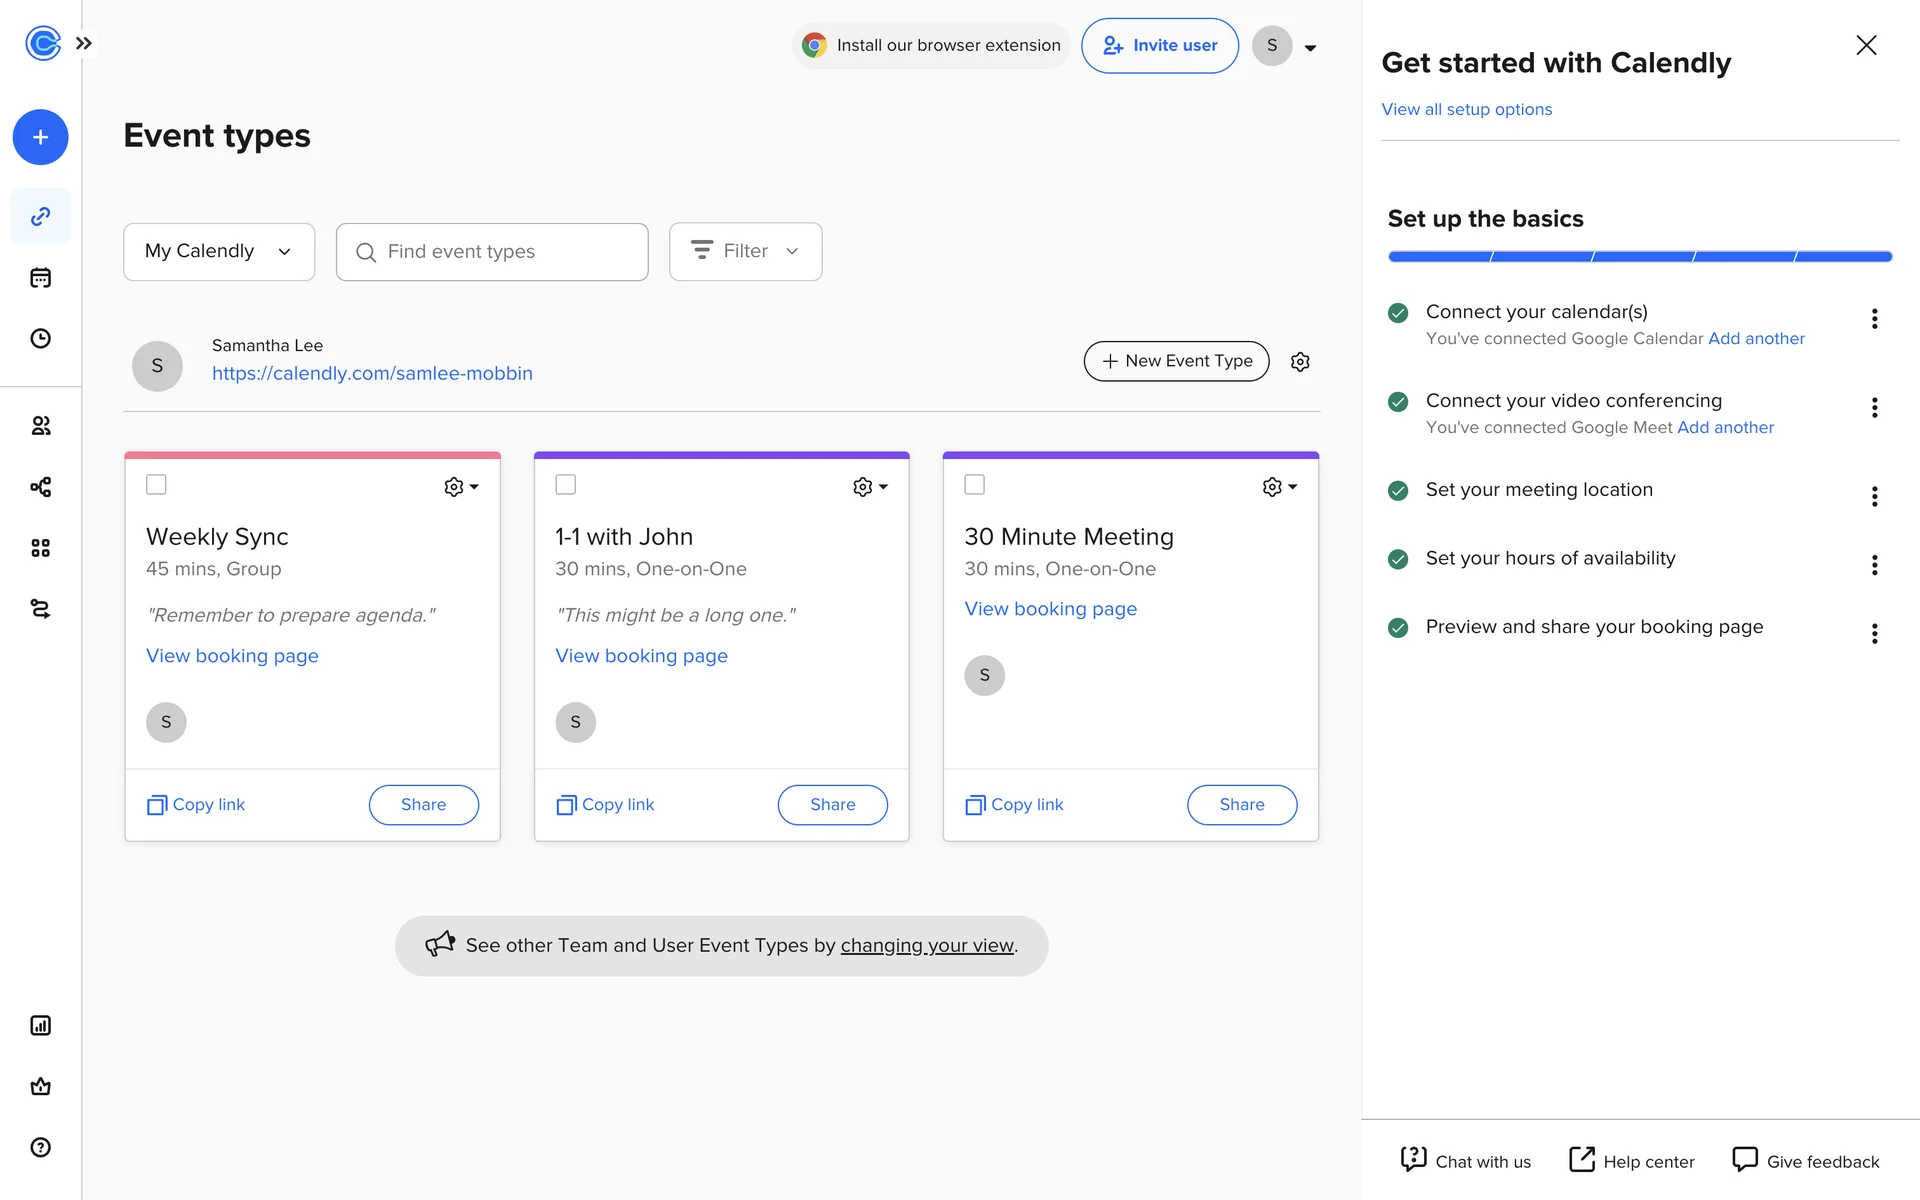Open options menu for Set your meeting location
The height and width of the screenshot is (1200, 1920).
click(1874, 497)
